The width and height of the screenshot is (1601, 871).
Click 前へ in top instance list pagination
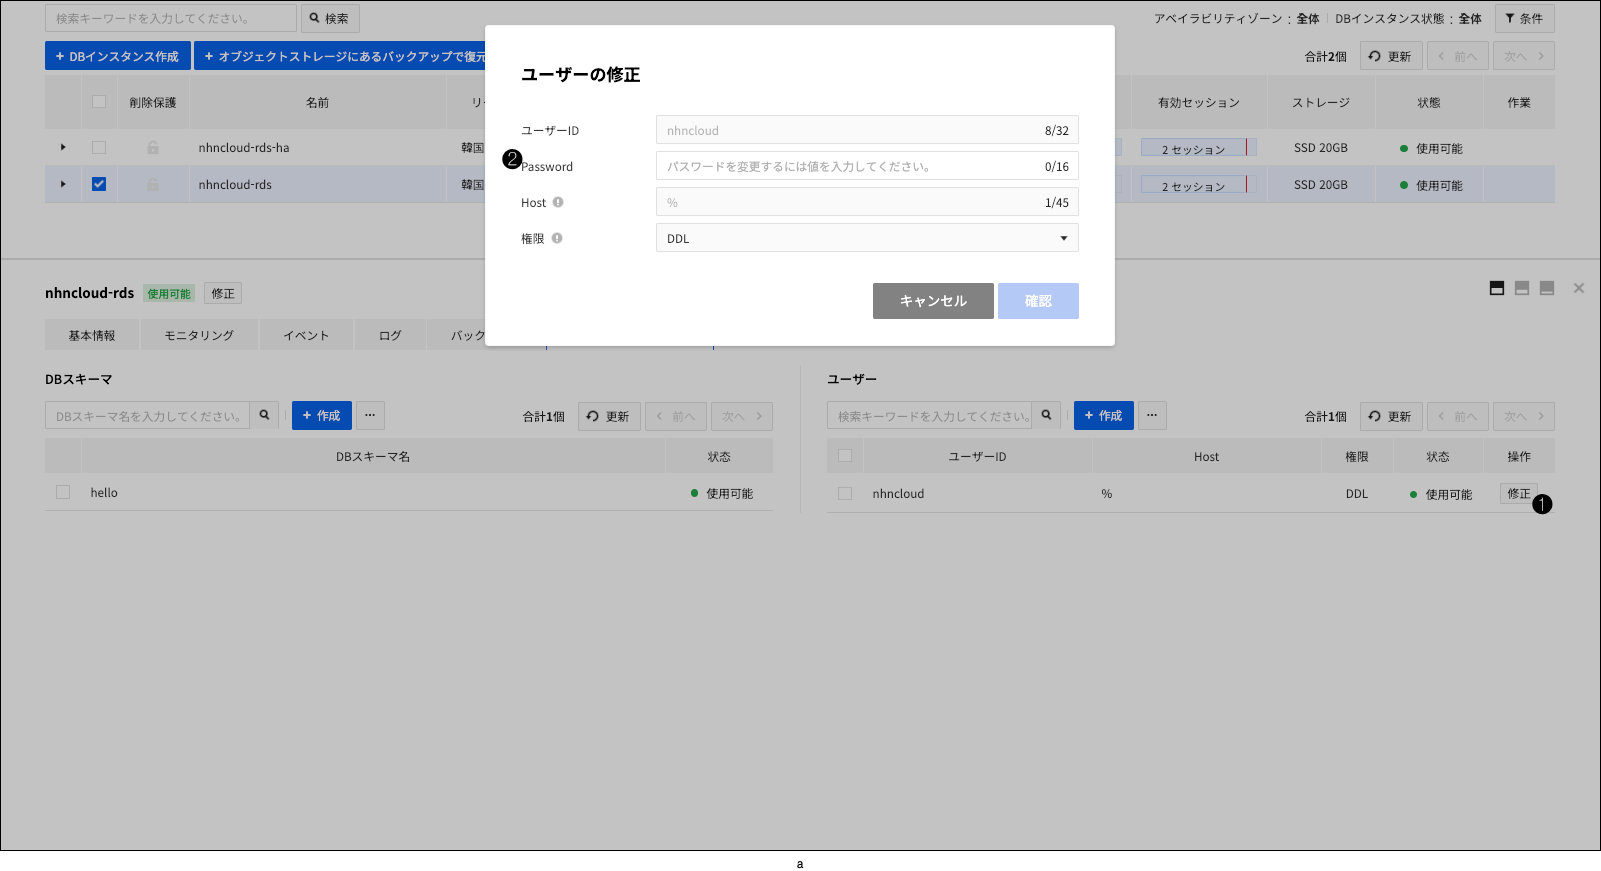tap(1458, 56)
